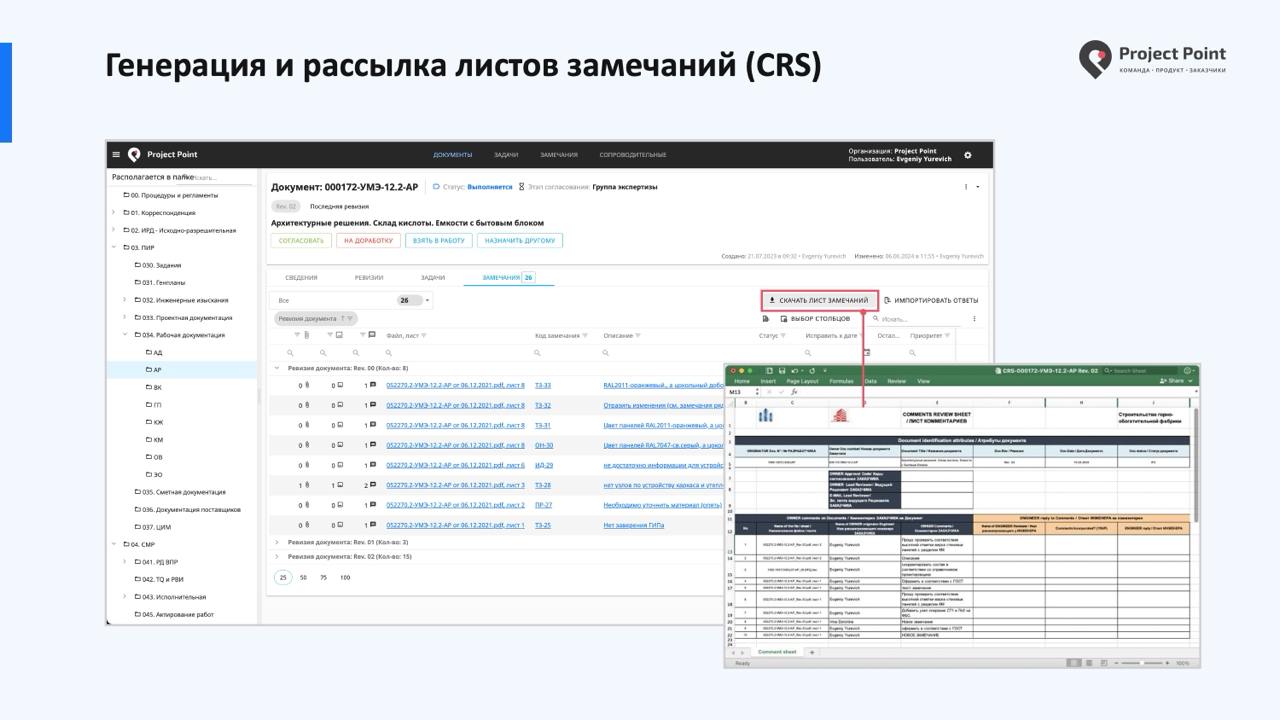Click the fx insert function icon
Screen dimensions: 1280x720
(x=794, y=391)
